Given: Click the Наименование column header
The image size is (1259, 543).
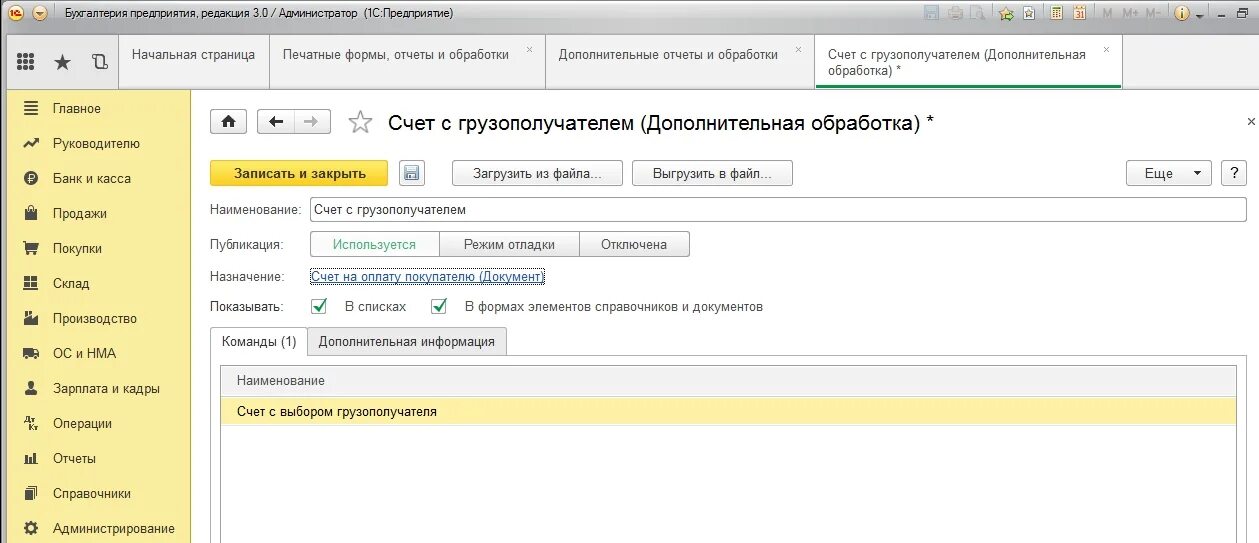Looking at the screenshot, I should 728,381.
